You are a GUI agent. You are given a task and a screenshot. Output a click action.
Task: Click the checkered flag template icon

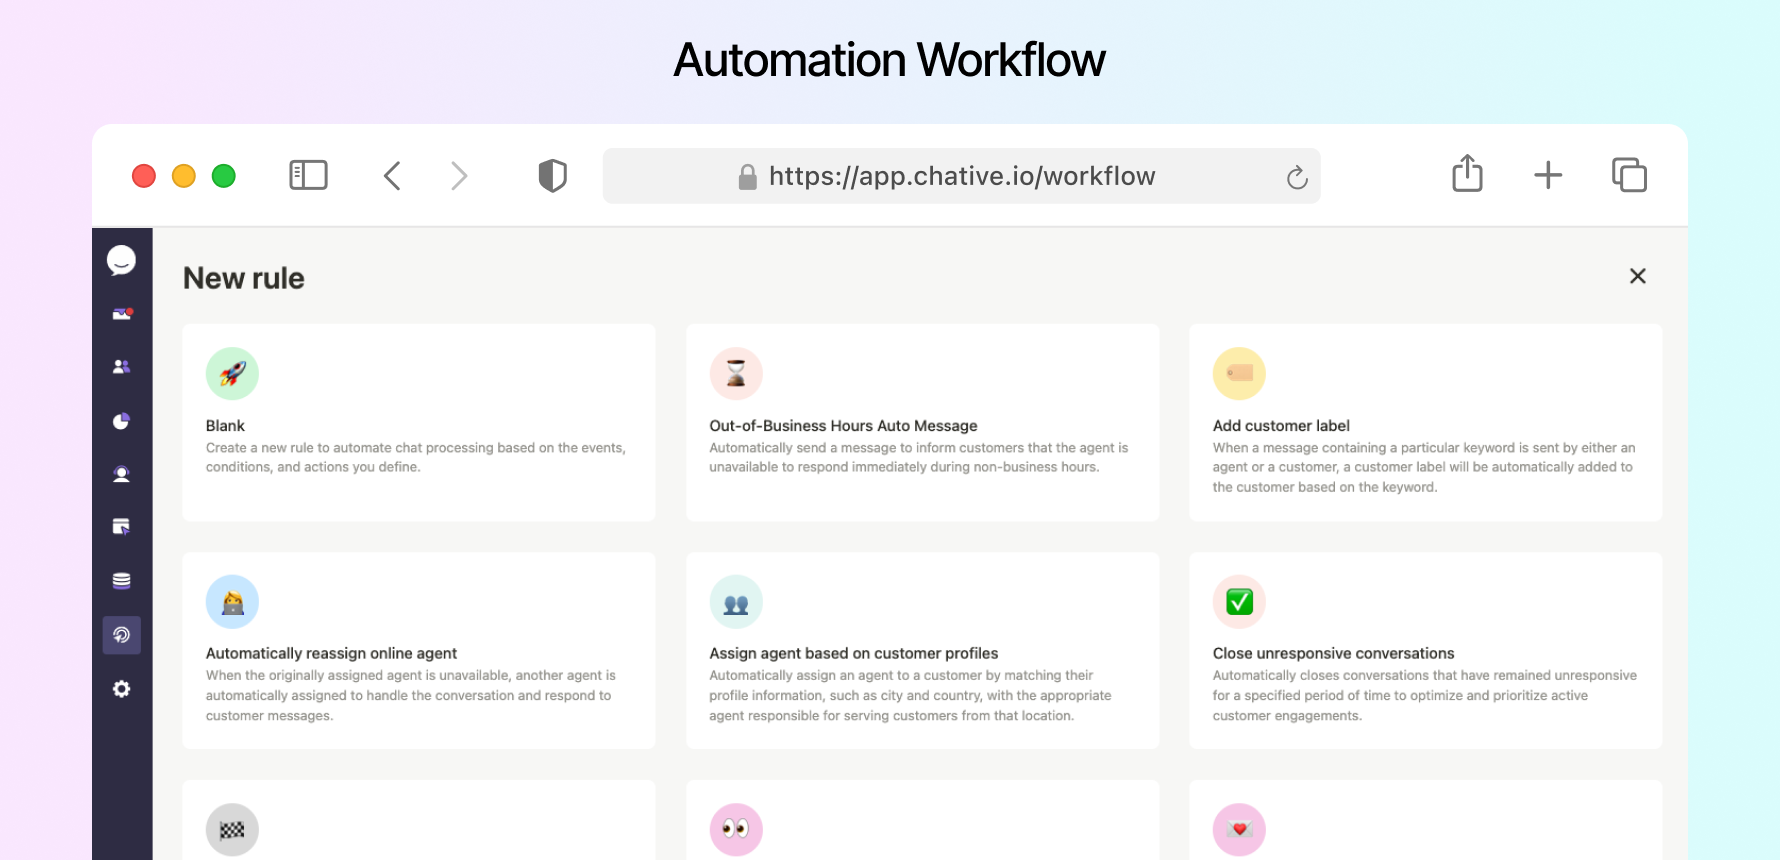coord(232,830)
